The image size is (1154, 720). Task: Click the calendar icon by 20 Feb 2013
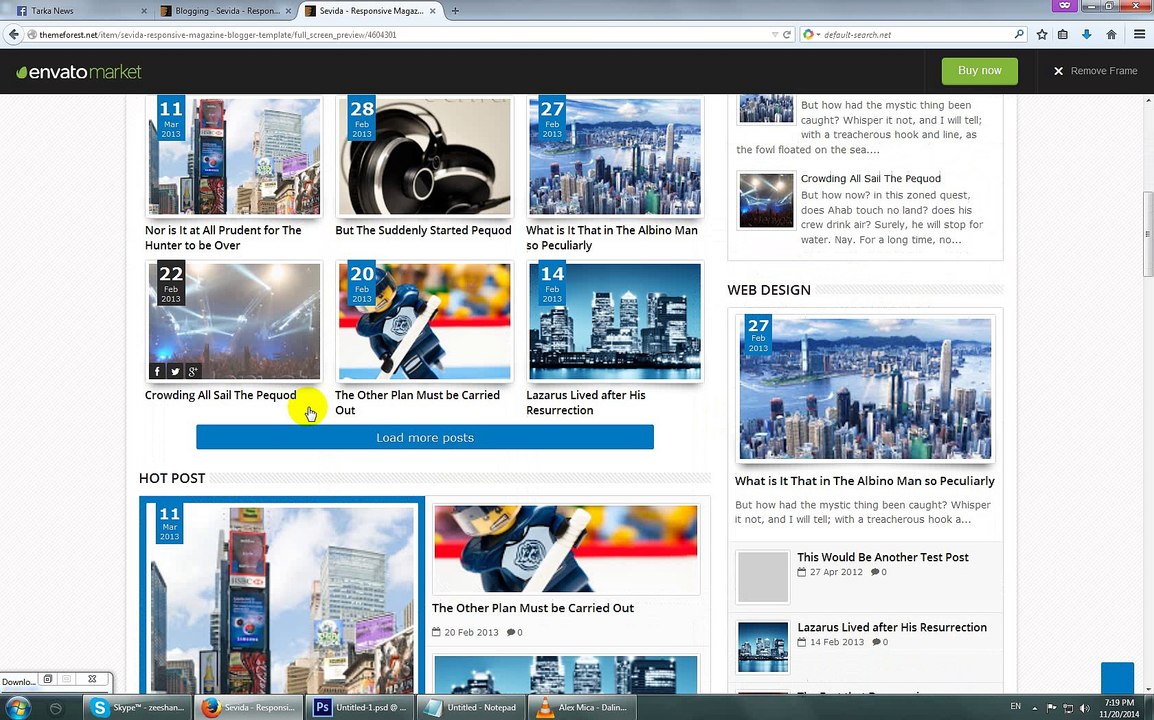[436, 632]
